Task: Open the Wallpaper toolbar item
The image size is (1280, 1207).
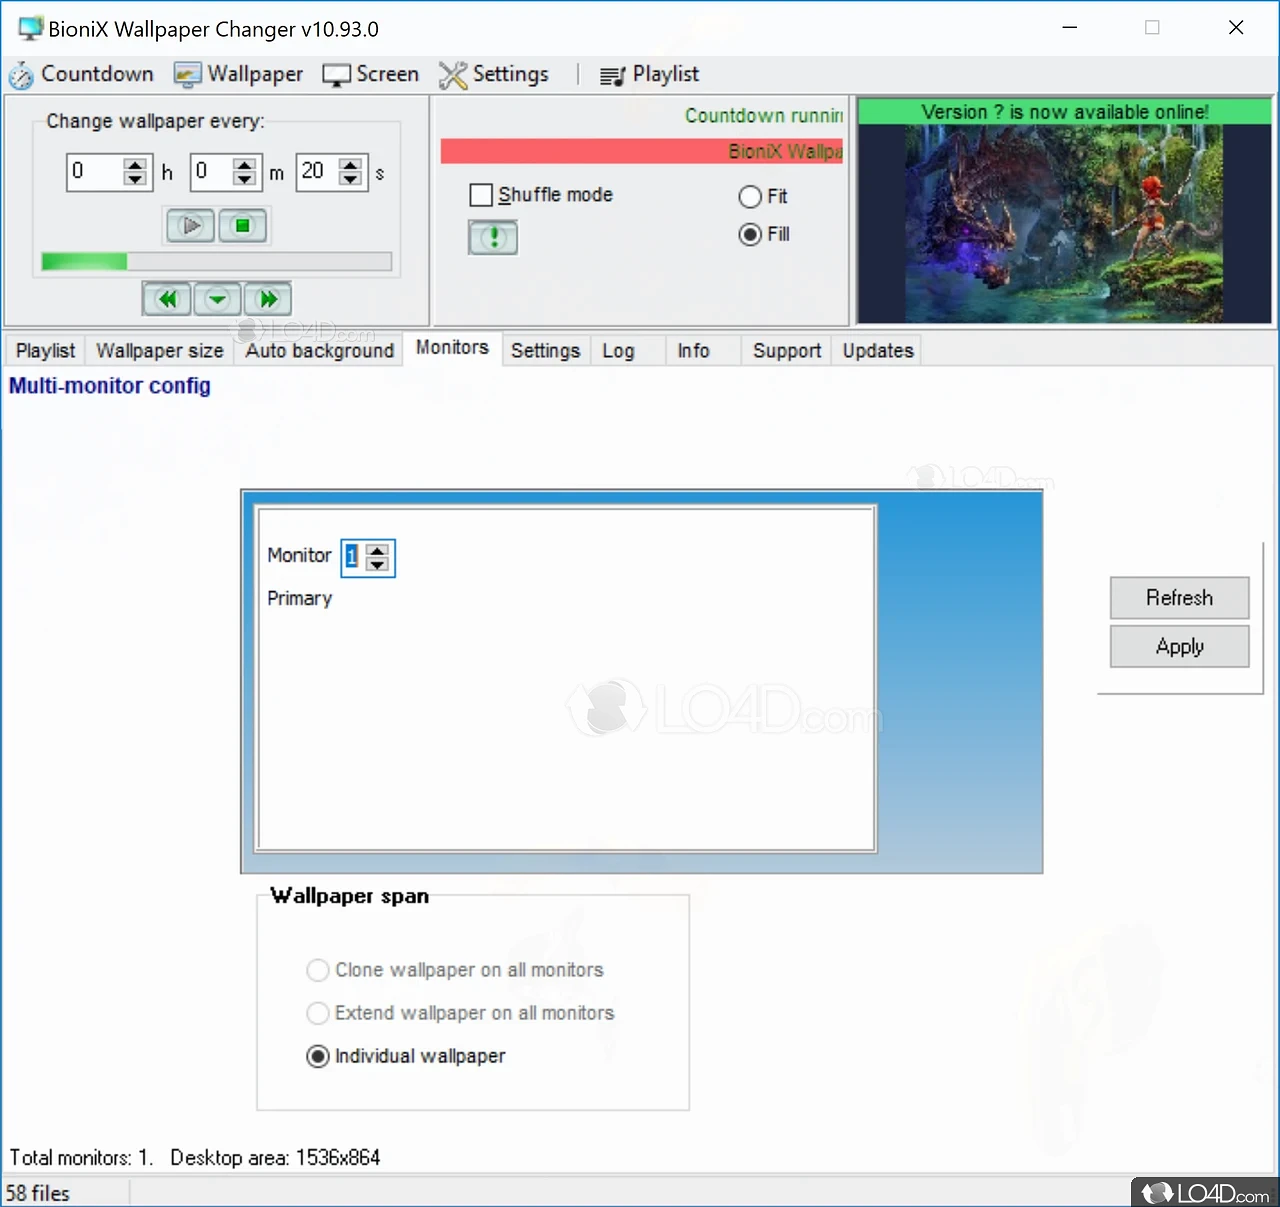Action: pyautogui.click(x=238, y=74)
